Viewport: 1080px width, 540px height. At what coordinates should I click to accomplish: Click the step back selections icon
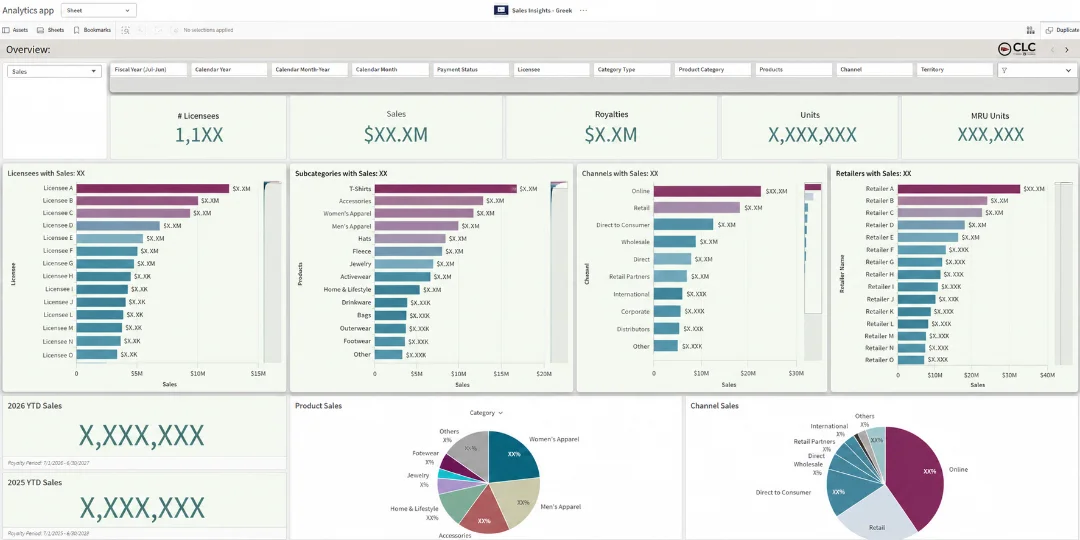(x=141, y=30)
